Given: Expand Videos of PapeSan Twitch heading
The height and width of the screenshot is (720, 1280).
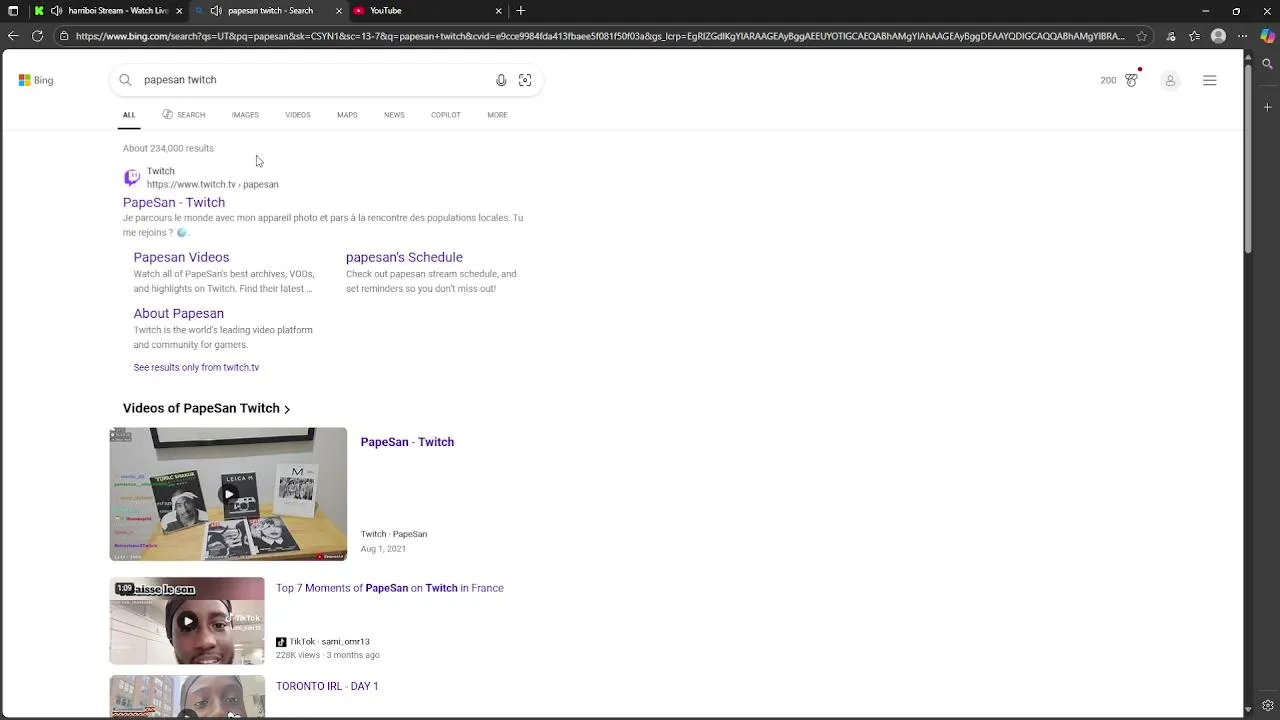Looking at the screenshot, I should click(207, 409).
